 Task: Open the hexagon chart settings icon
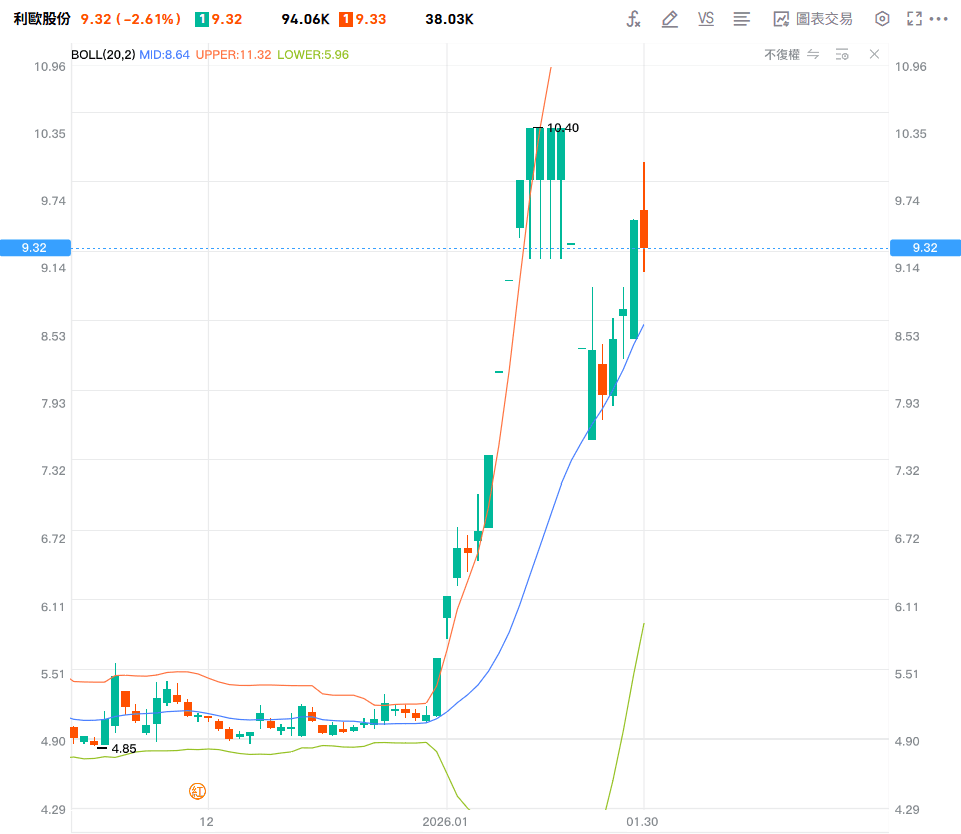[881, 19]
